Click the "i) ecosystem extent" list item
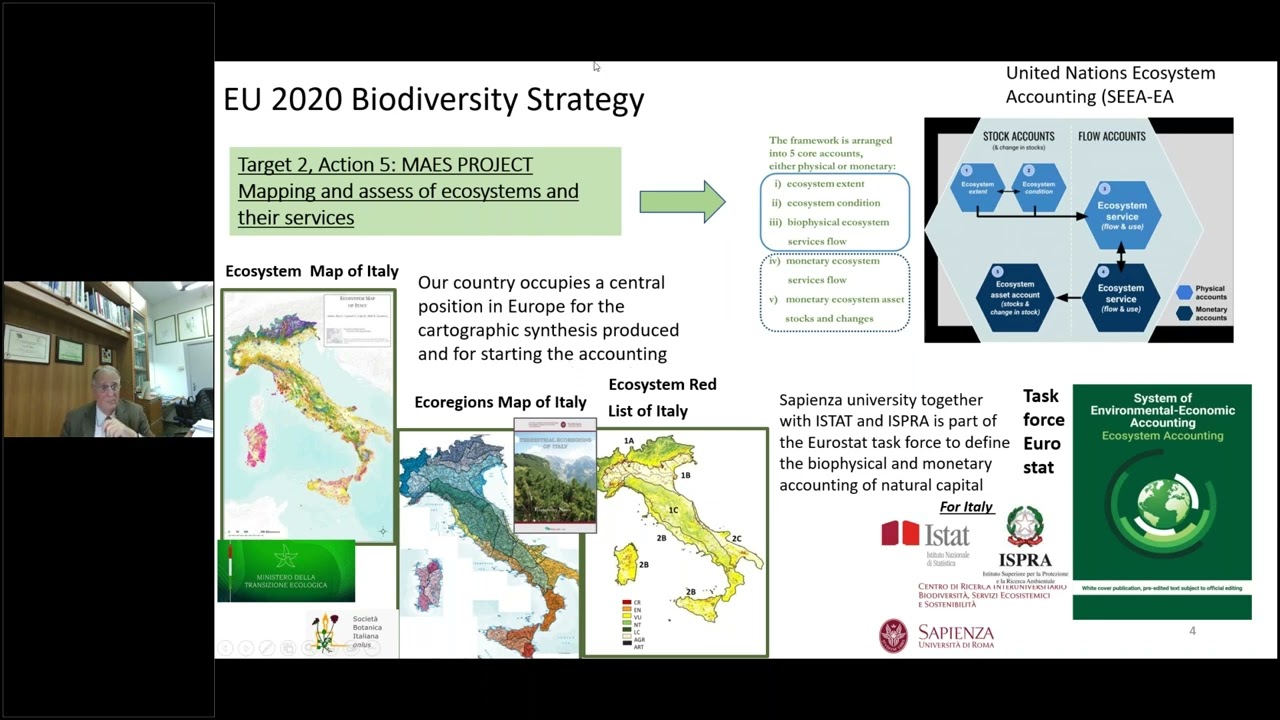This screenshot has width=1280, height=720. [819, 184]
